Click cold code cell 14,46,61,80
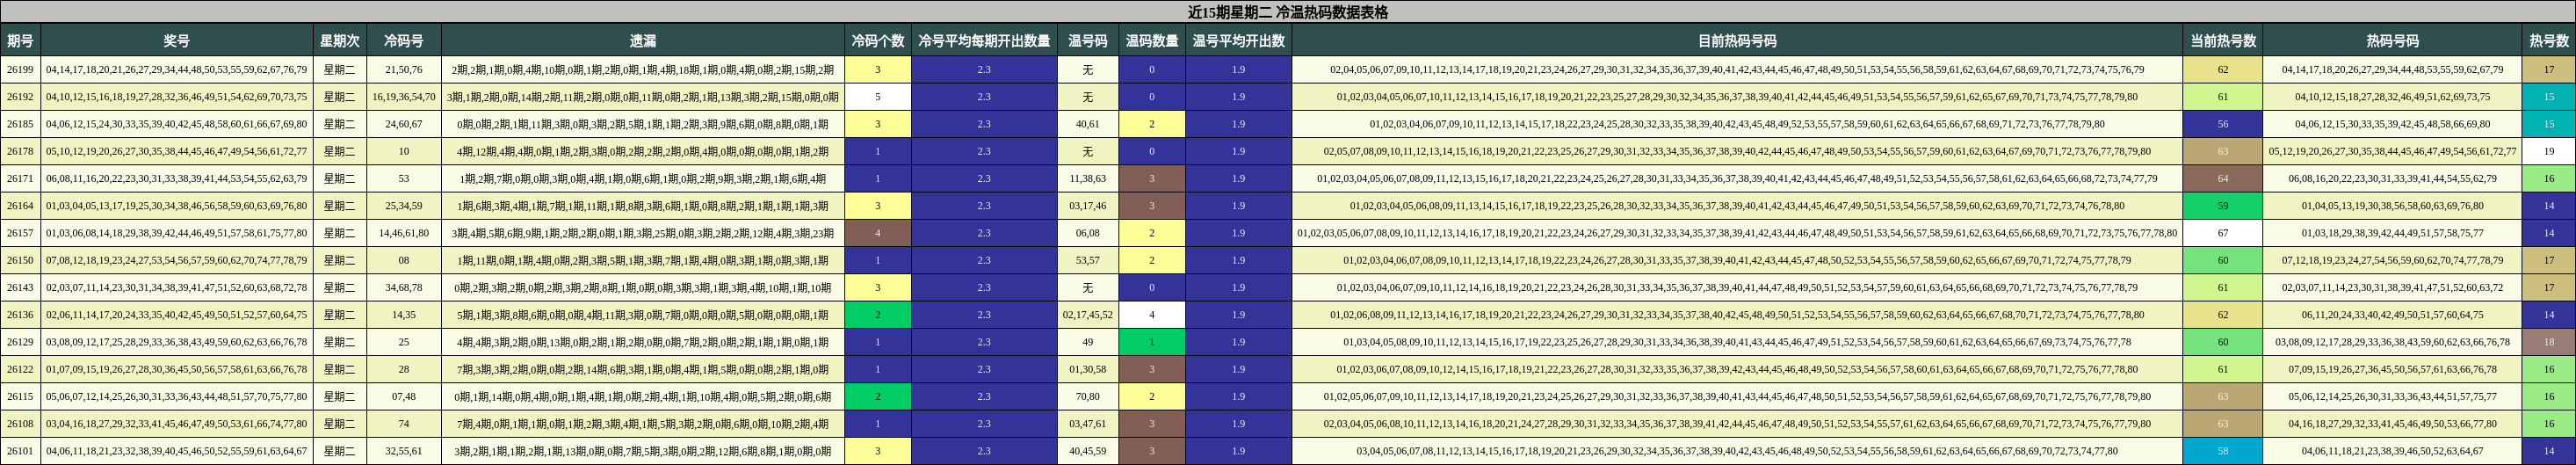This screenshot has width=2576, height=465. point(403,233)
